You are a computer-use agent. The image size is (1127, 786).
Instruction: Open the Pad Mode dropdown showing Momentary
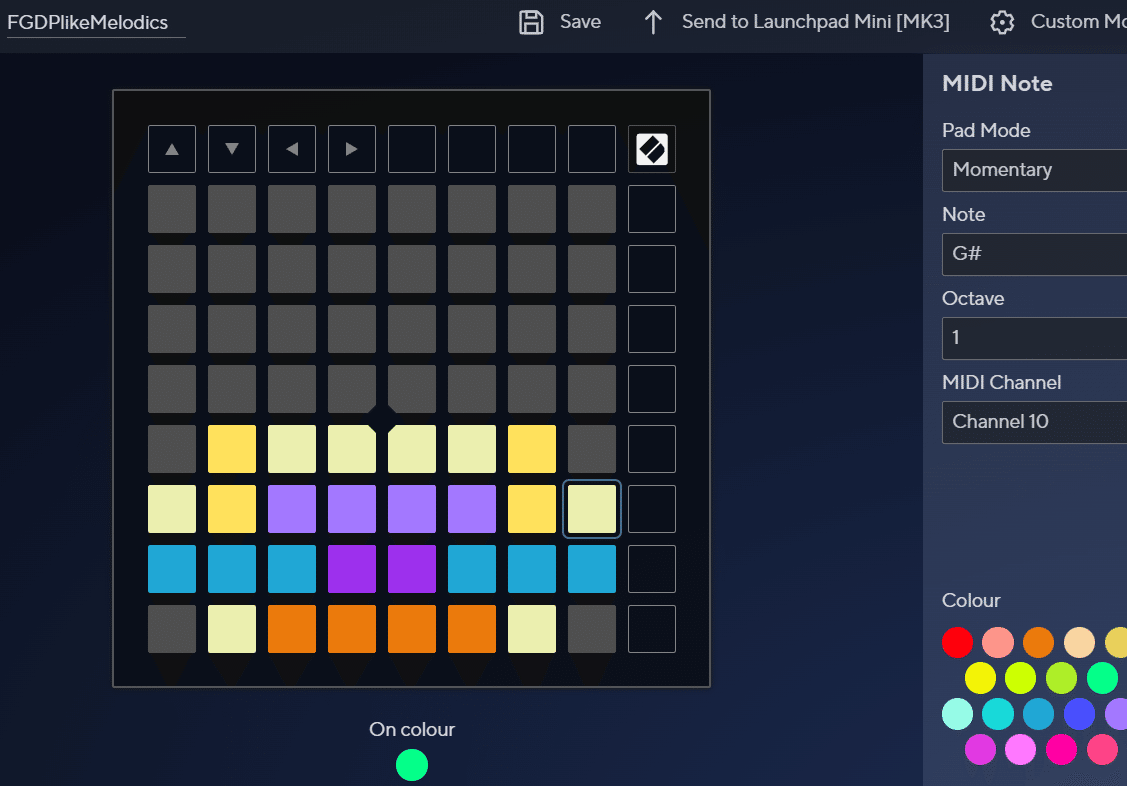[1034, 170]
